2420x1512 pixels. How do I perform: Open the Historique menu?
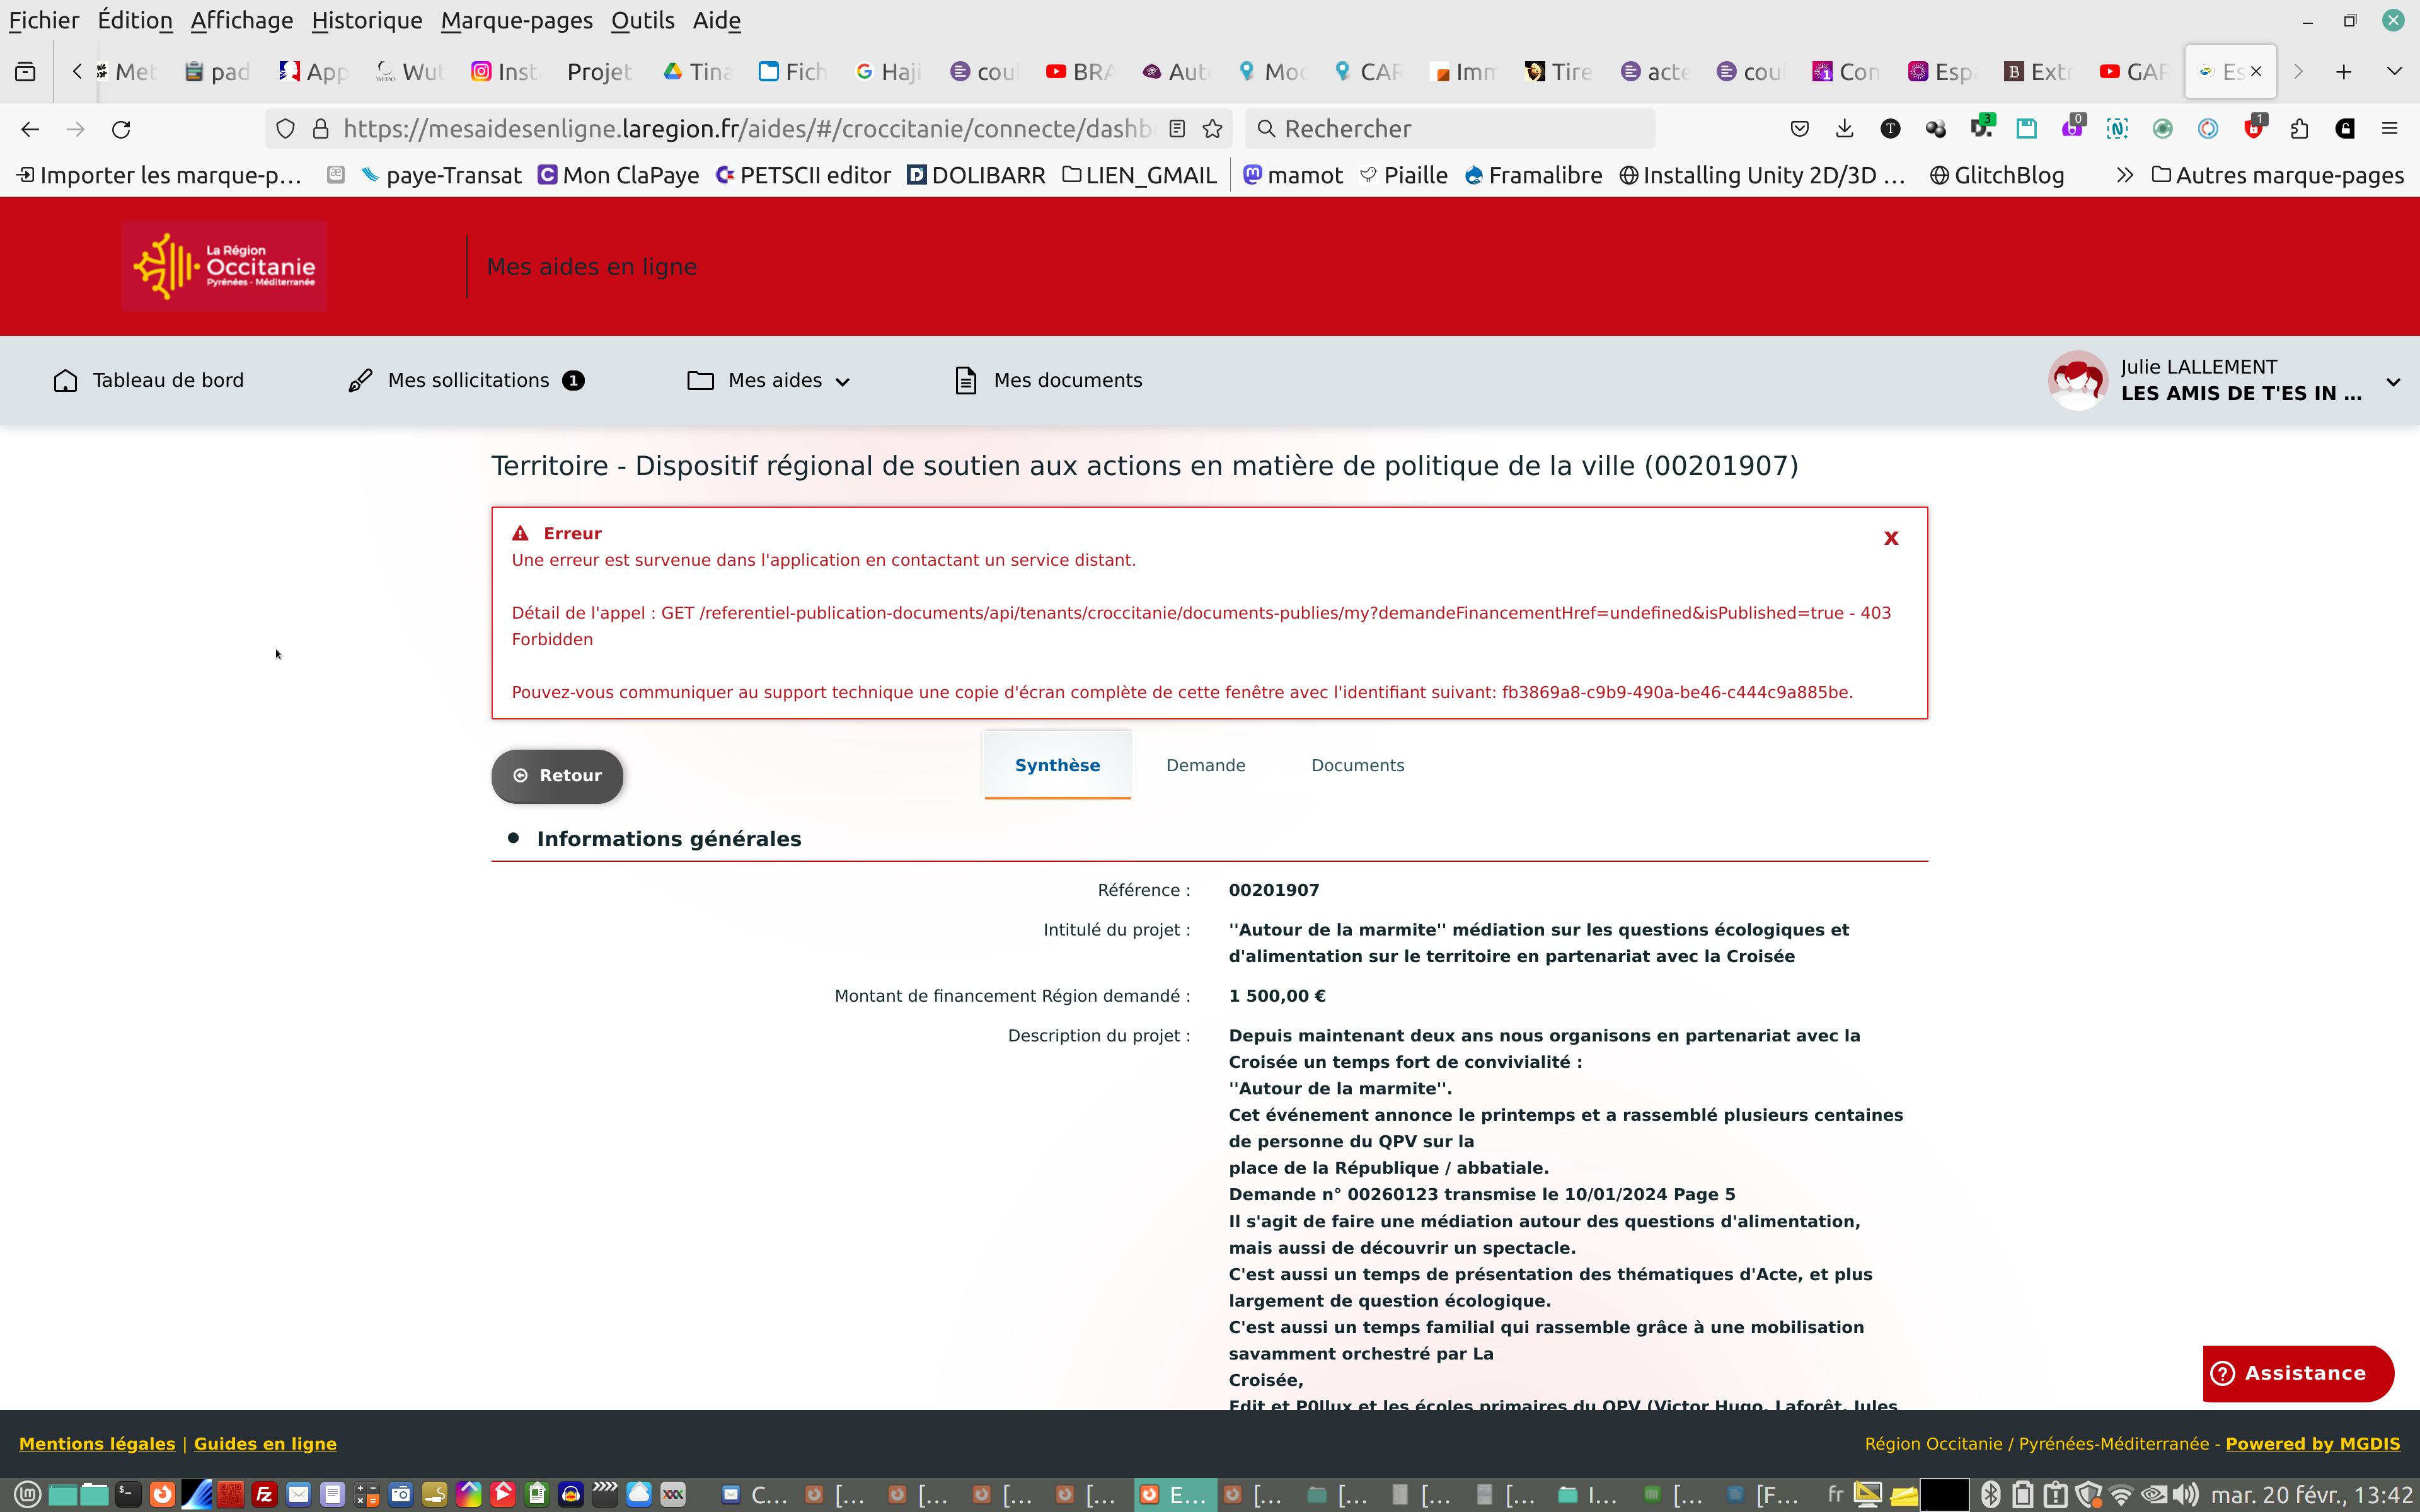(366, 20)
